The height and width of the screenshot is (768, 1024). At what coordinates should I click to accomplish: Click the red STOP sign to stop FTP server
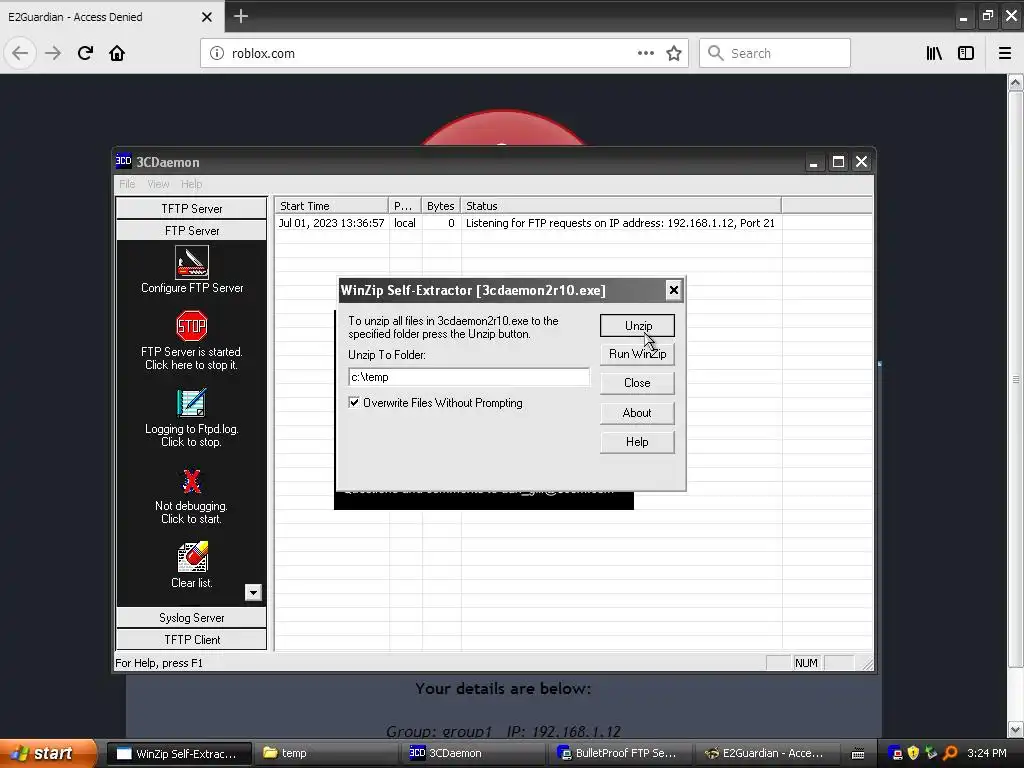point(191,325)
